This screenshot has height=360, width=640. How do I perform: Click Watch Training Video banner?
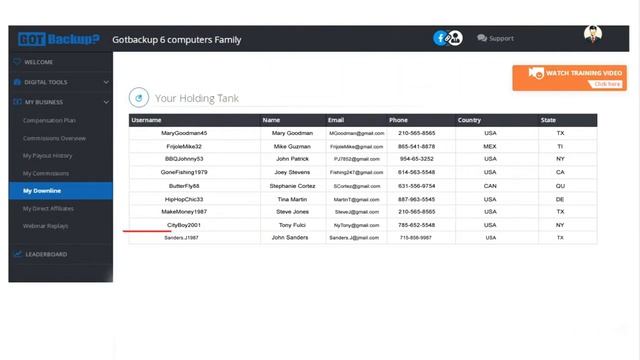point(569,78)
